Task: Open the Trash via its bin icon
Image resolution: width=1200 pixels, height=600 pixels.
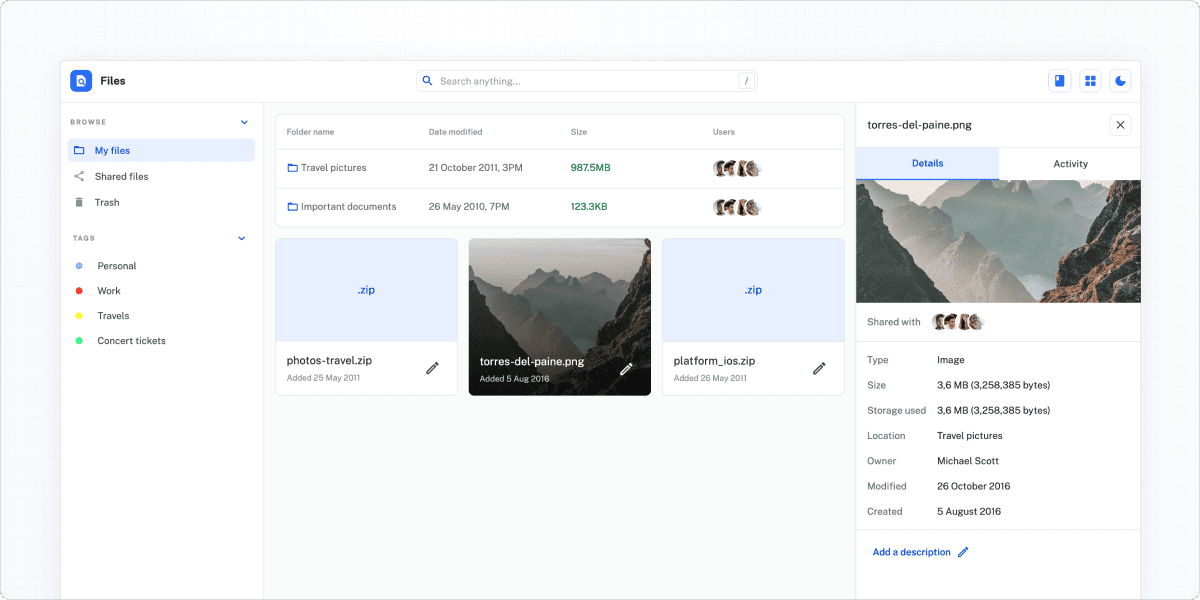Action: [x=79, y=202]
